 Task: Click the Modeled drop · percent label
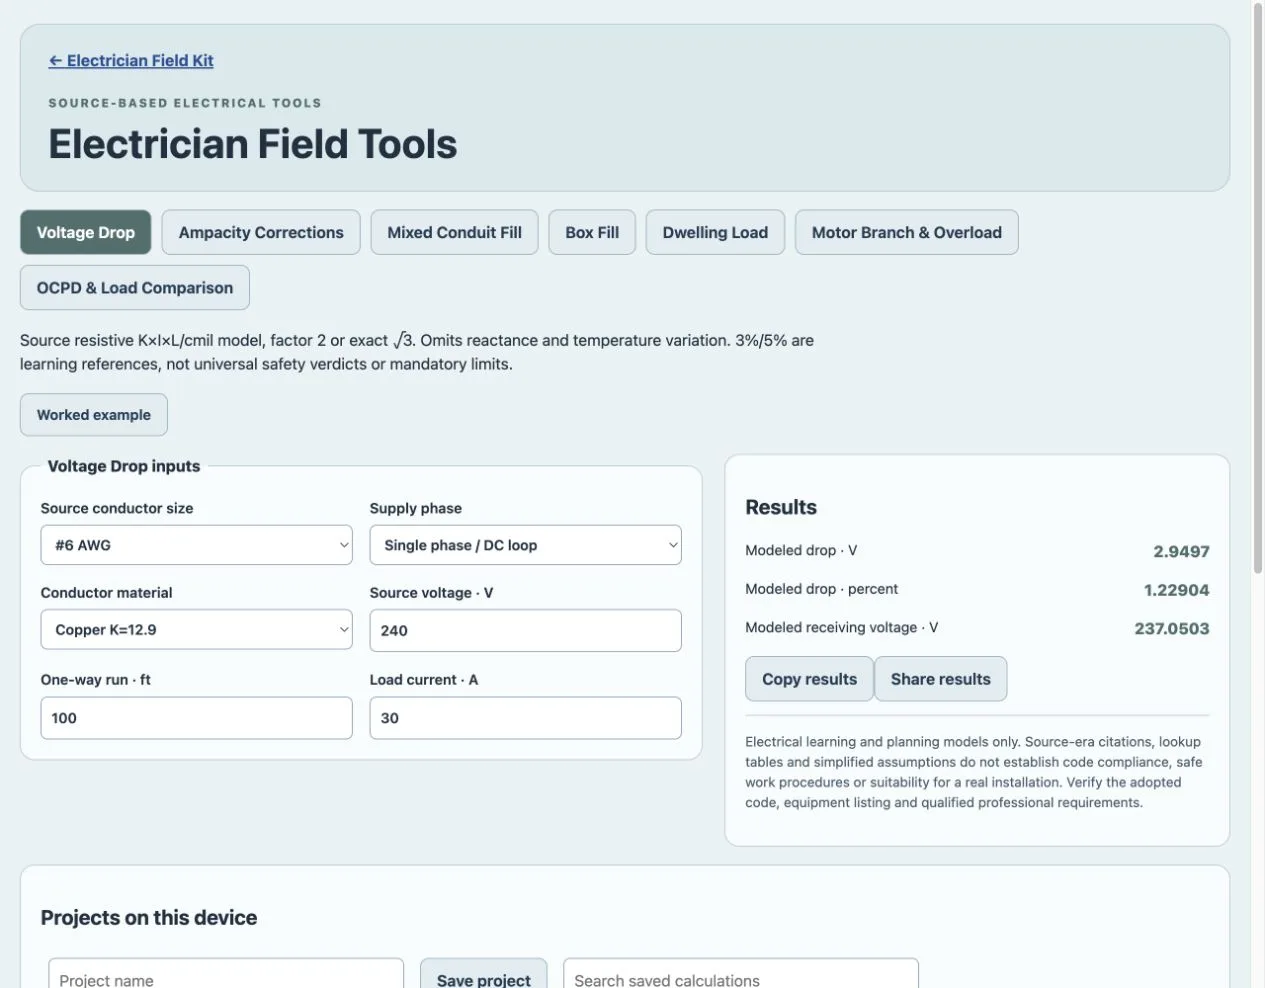pyautogui.click(x=821, y=589)
